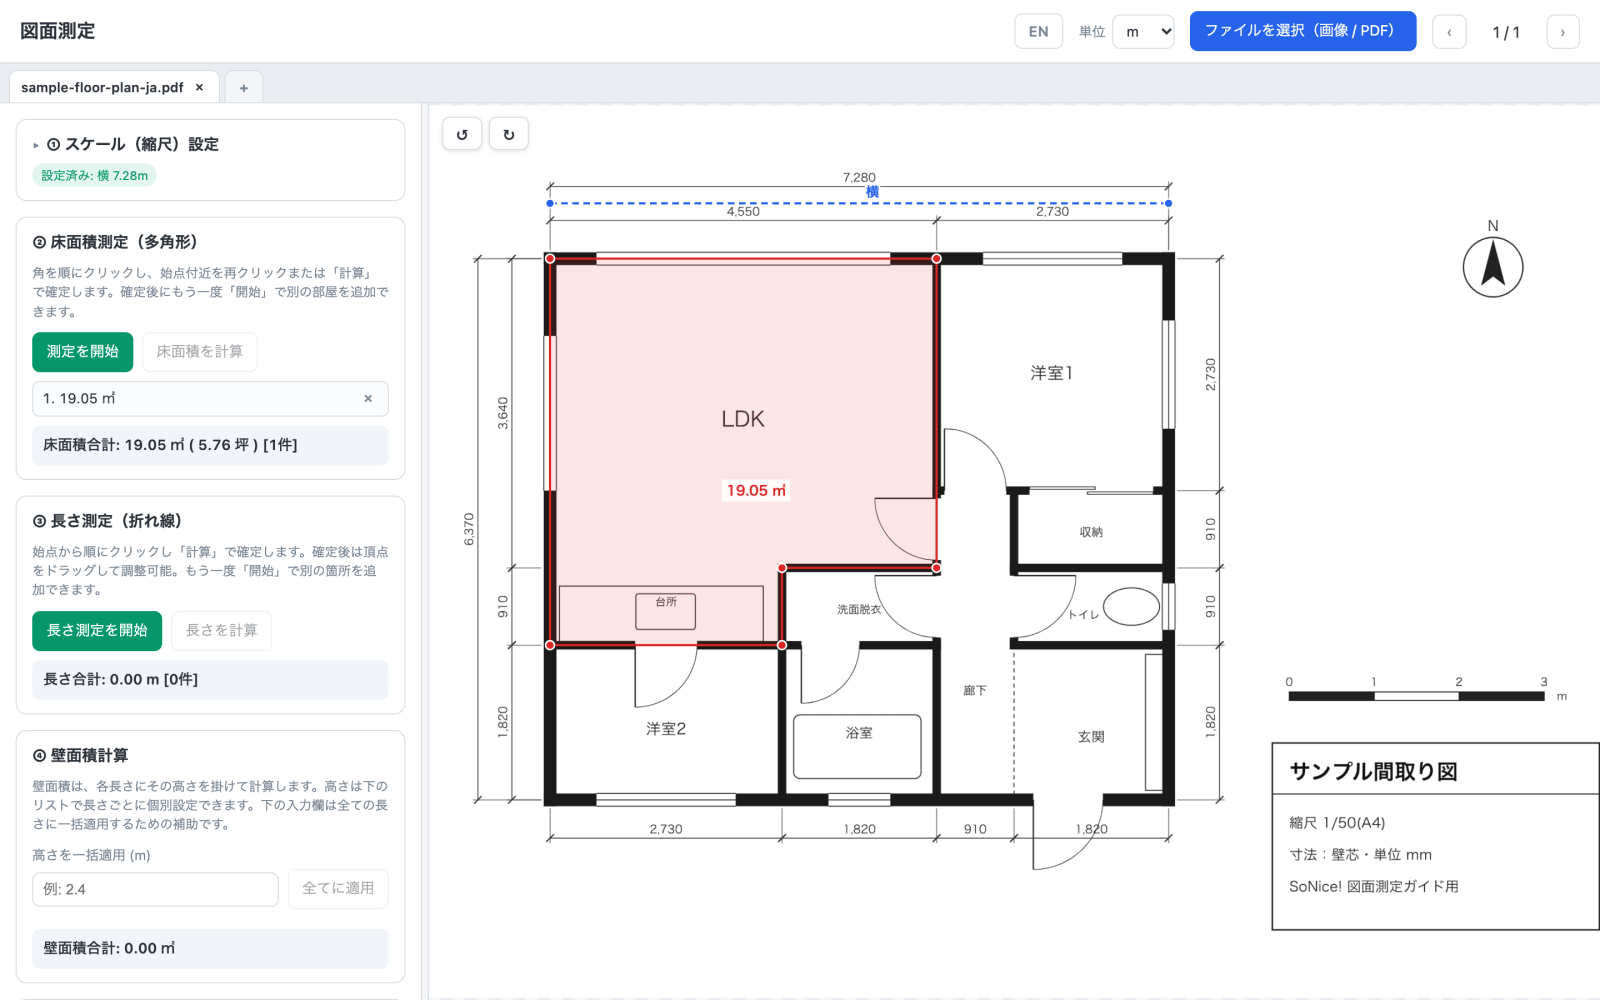This screenshot has height=1000, width=1600.
Task: Click the 床面積合計 19.05 ㎡ summary
Action: (210, 445)
